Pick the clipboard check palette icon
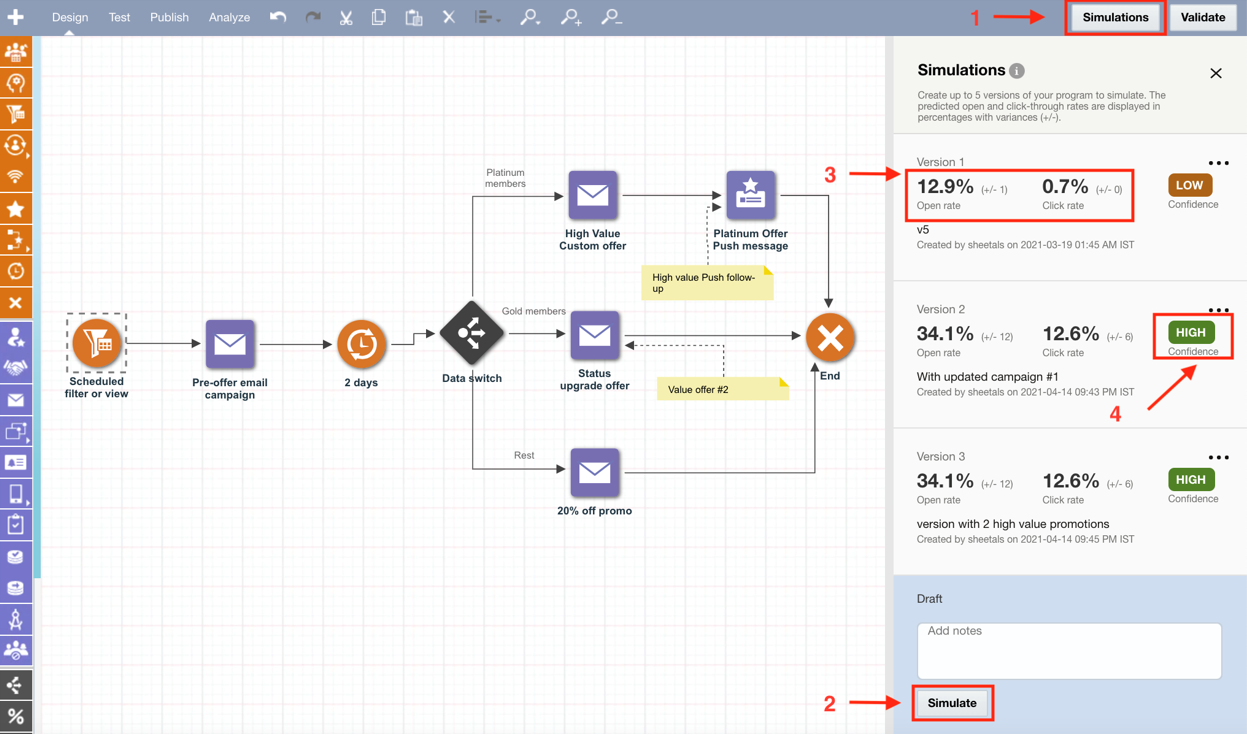The image size is (1247, 735). click(16, 525)
